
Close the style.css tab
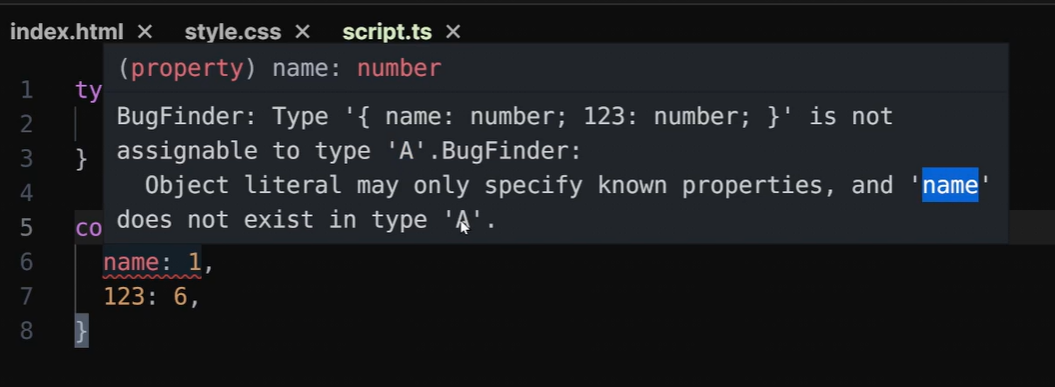tap(303, 32)
